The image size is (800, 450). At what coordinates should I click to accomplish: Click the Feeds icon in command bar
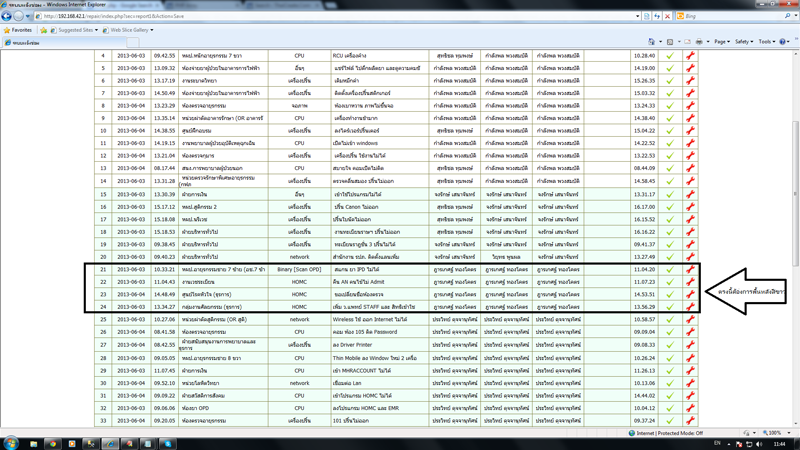coord(670,42)
